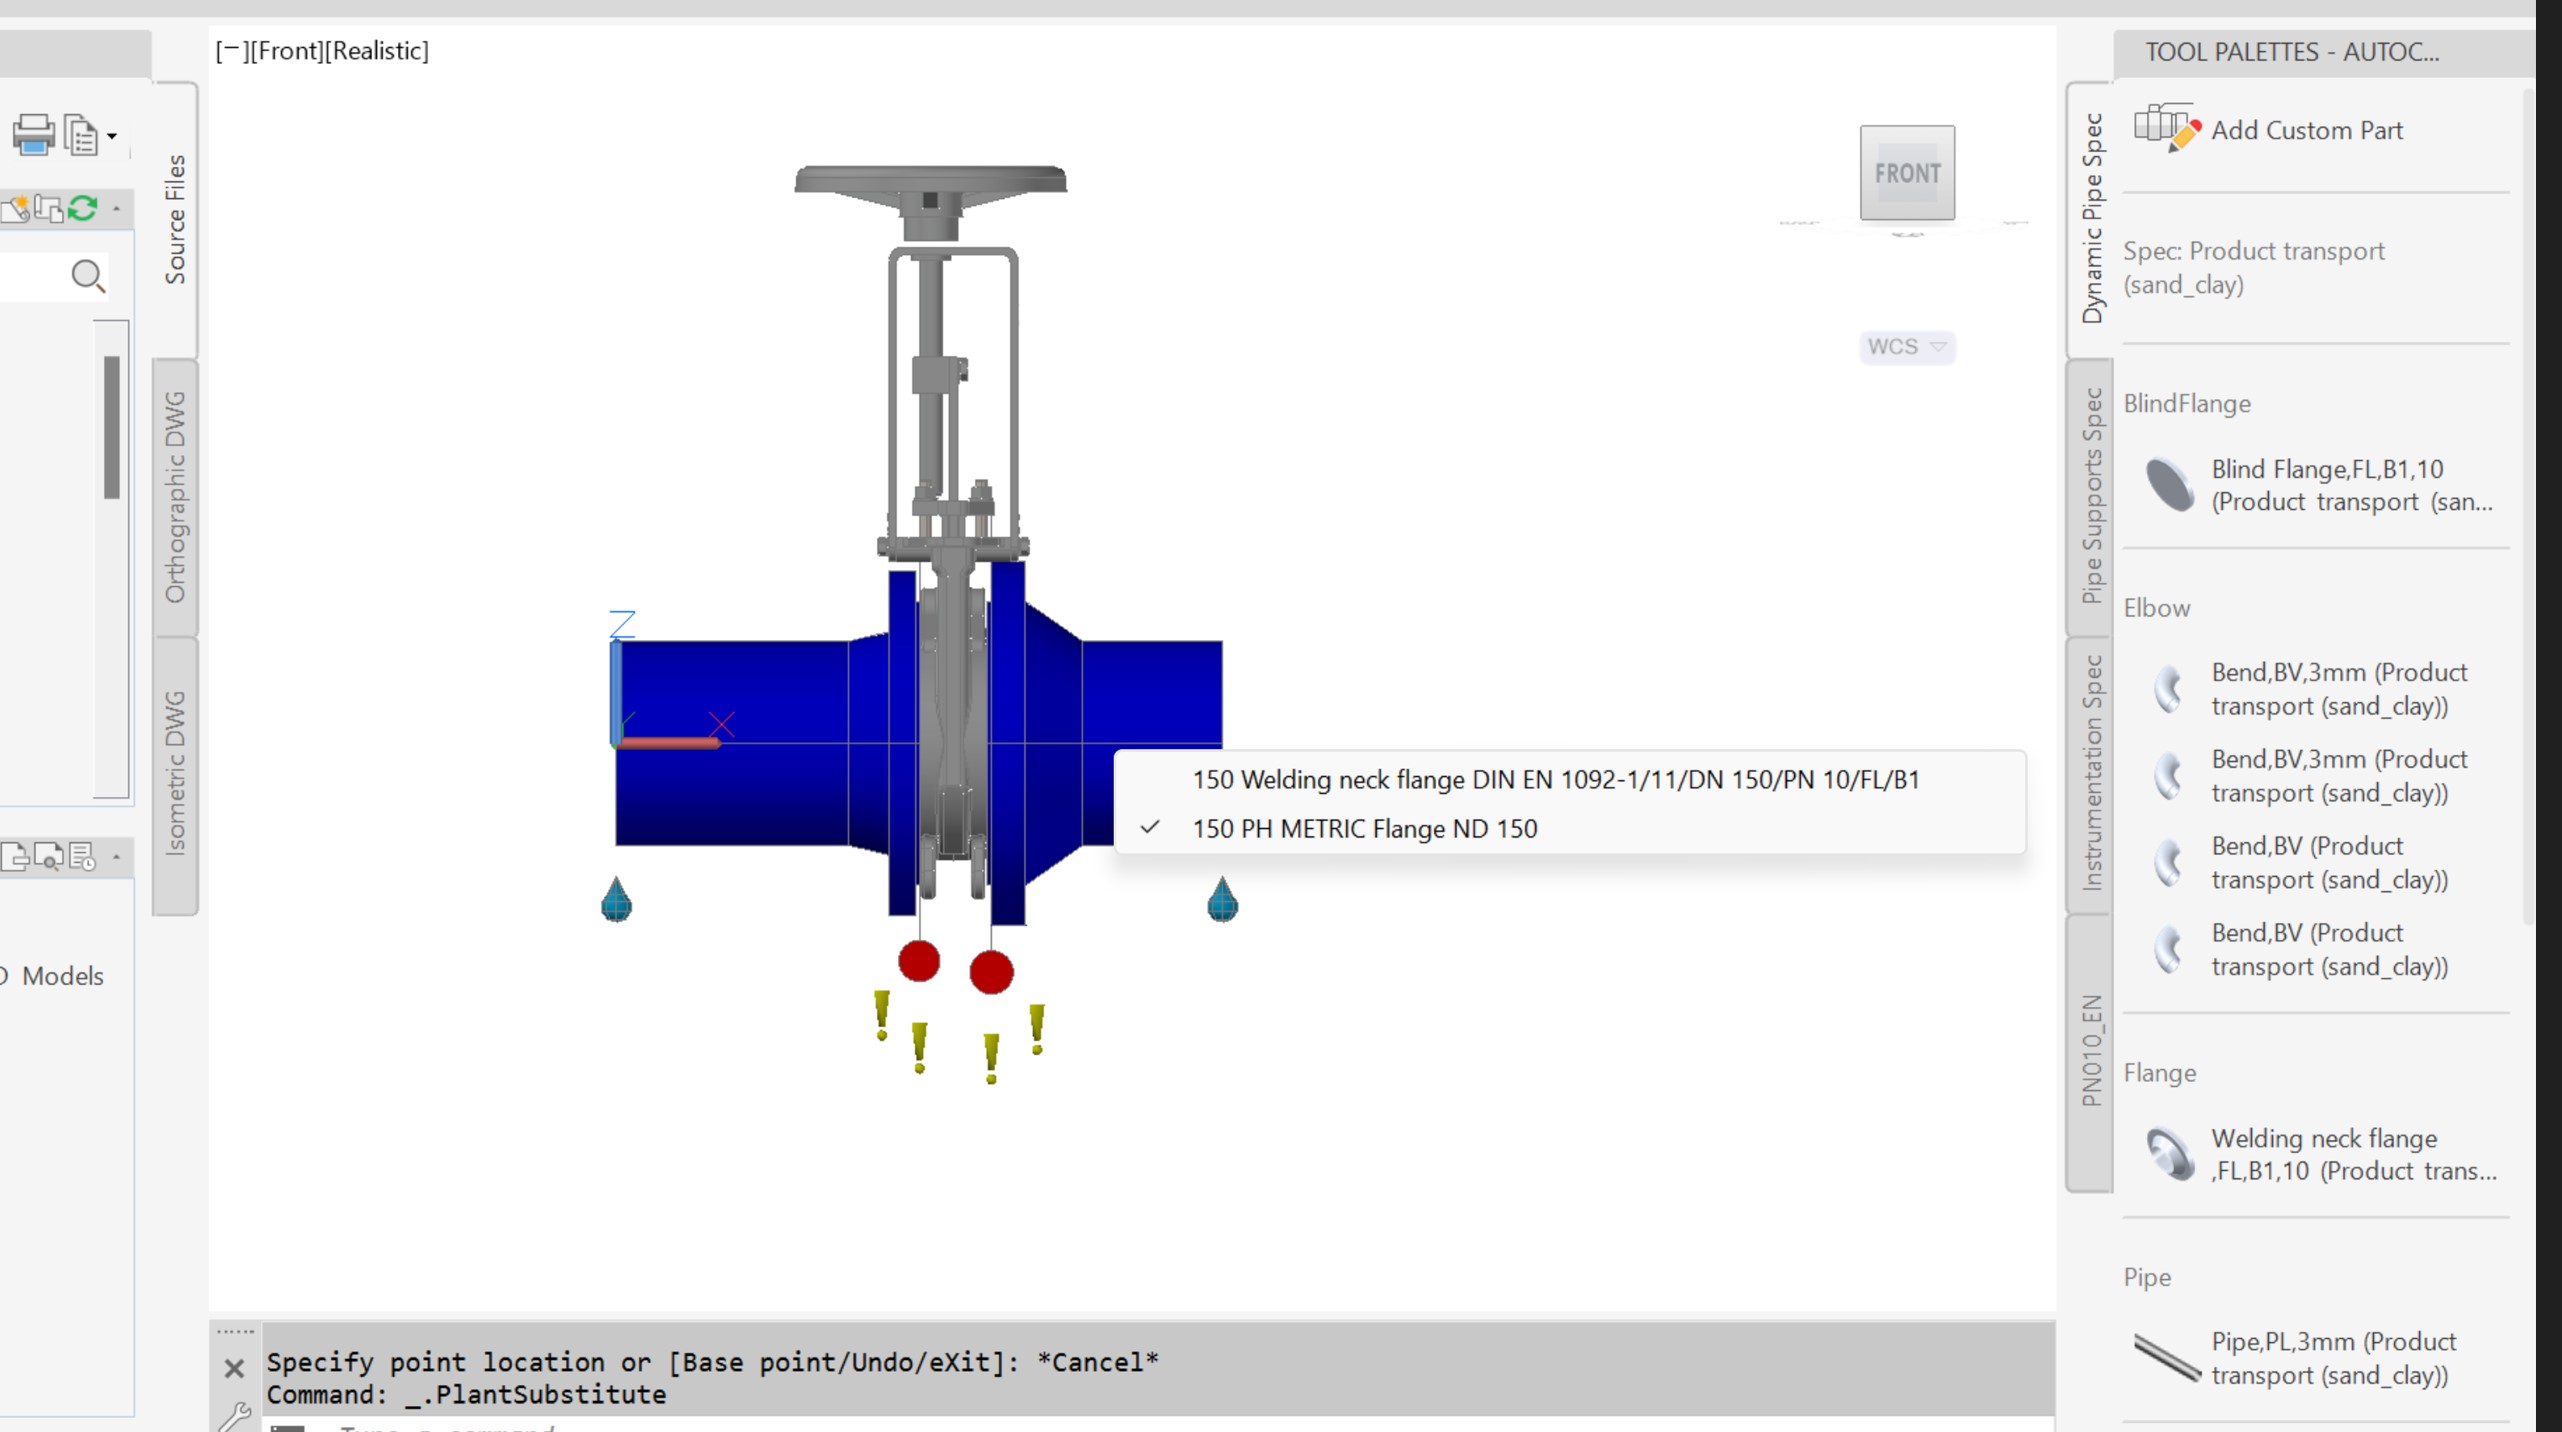This screenshot has width=2562, height=1432.
Task: Click the search magnifier icon
Action: click(x=88, y=276)
